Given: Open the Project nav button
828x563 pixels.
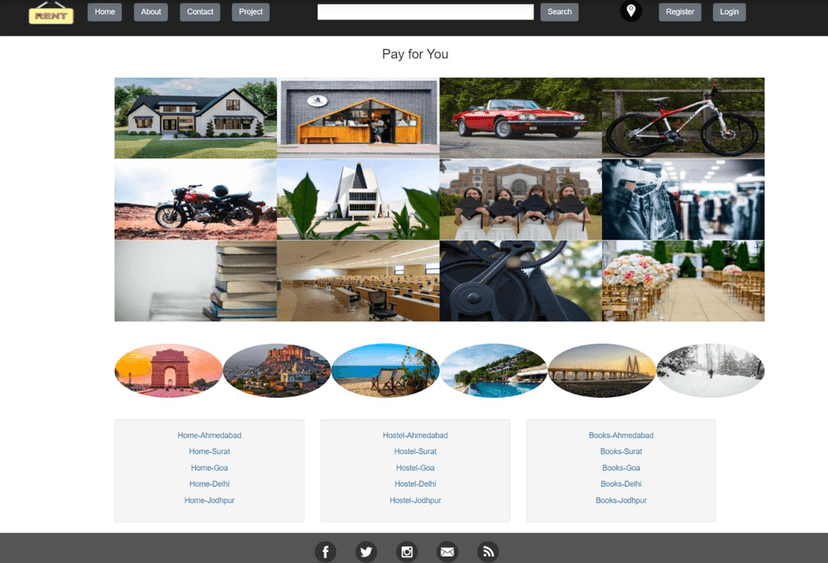Looking at the screenshot, I should click(251, 12).
